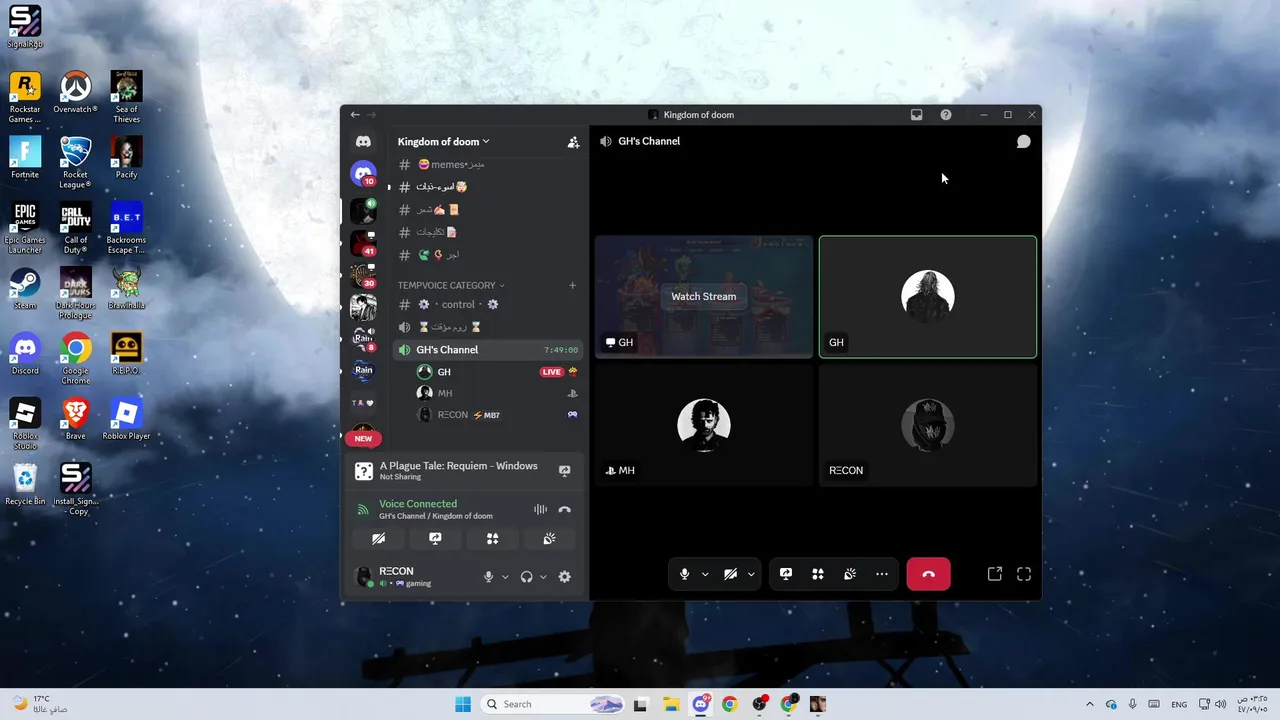Mute microphone in bottom call bar
This screenshot has width=1280, height=720.
[x=685, y=574]
